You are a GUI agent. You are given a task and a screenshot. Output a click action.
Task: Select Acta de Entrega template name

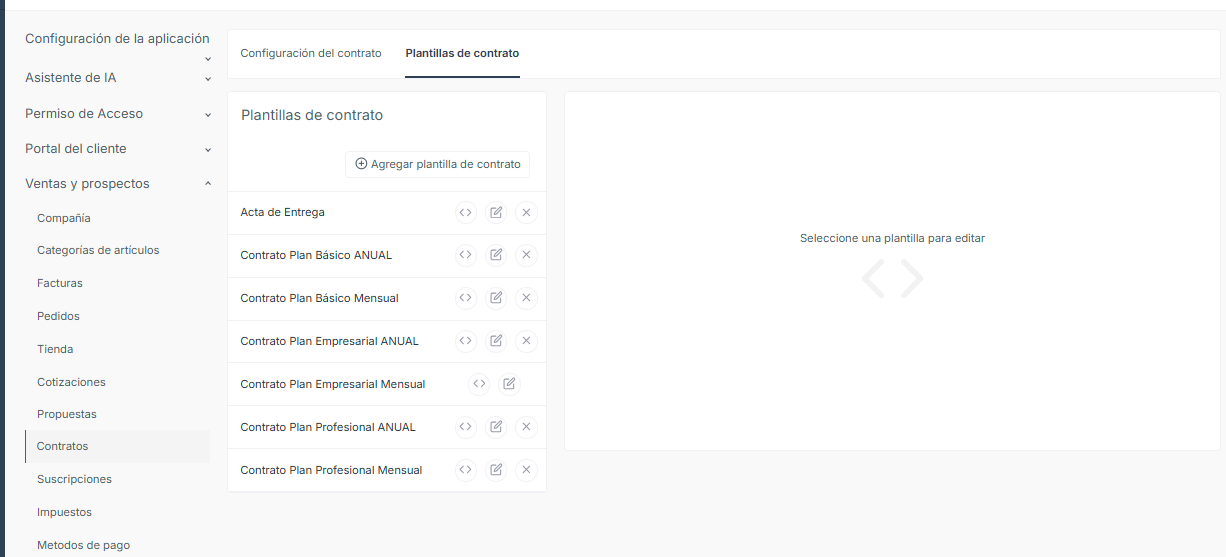[282, 212]
